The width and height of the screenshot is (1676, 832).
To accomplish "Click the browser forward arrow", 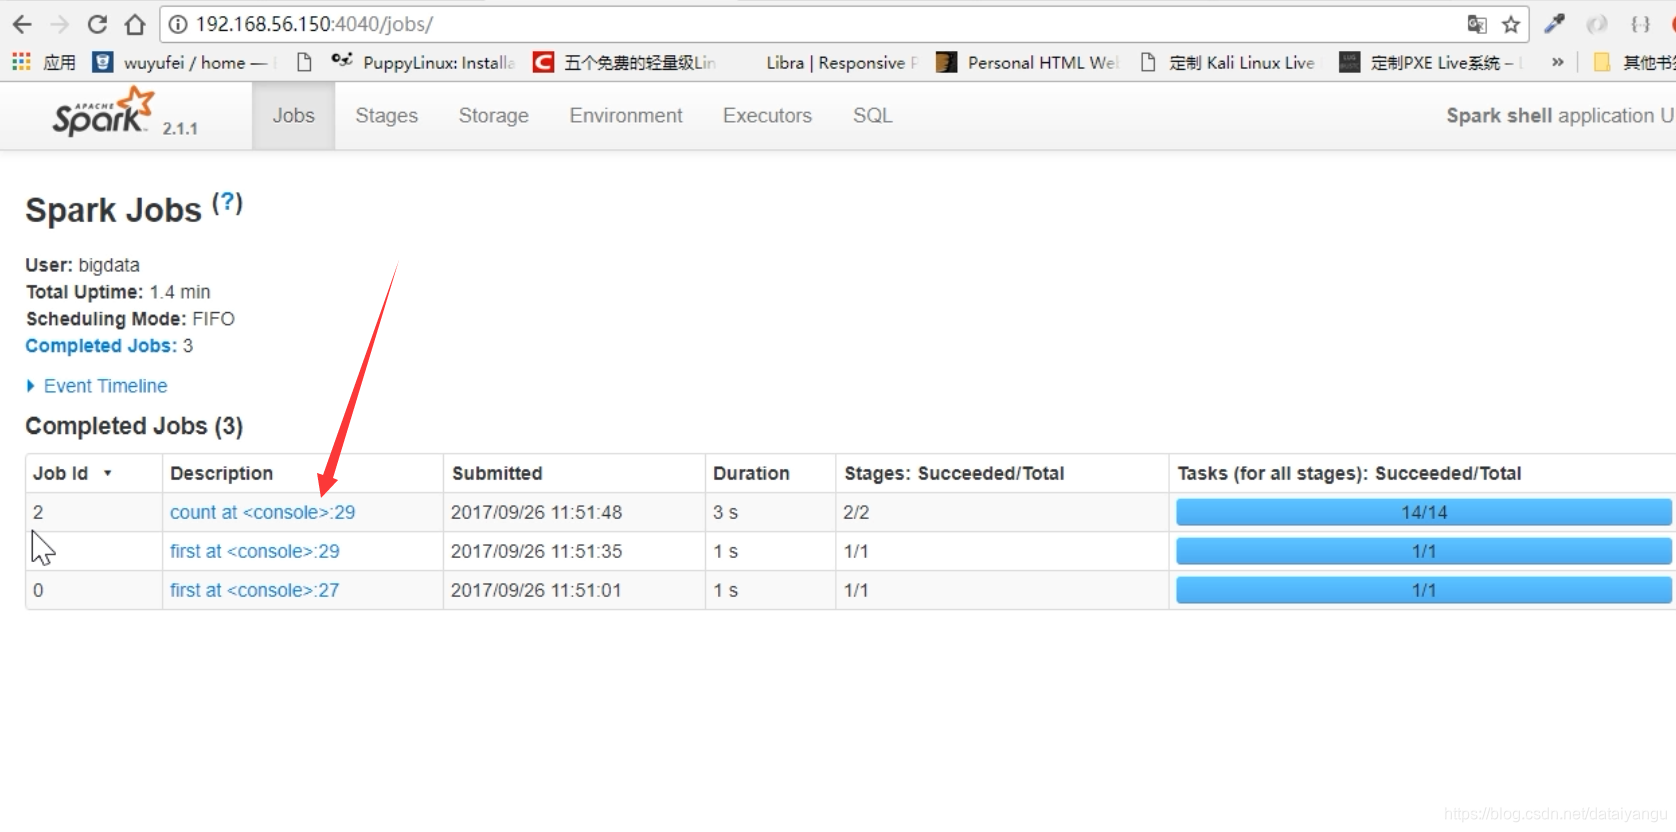I will tap(60, 24).
